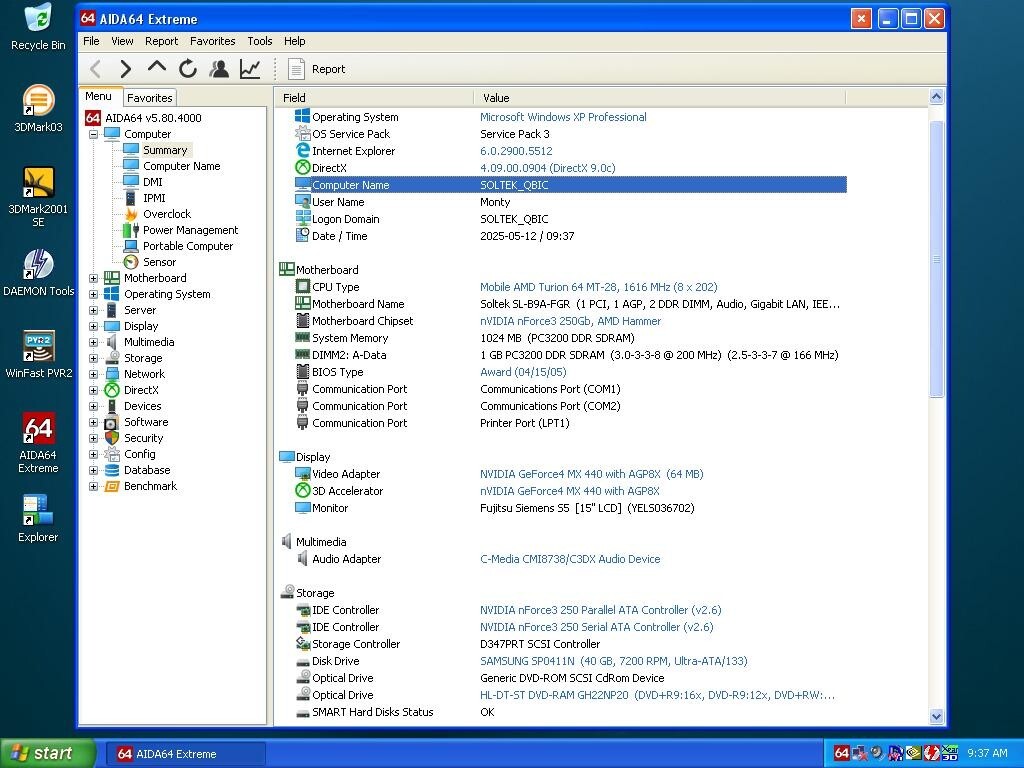Expand the Server tree node
1024x768 pixels.
pos(93,310)
